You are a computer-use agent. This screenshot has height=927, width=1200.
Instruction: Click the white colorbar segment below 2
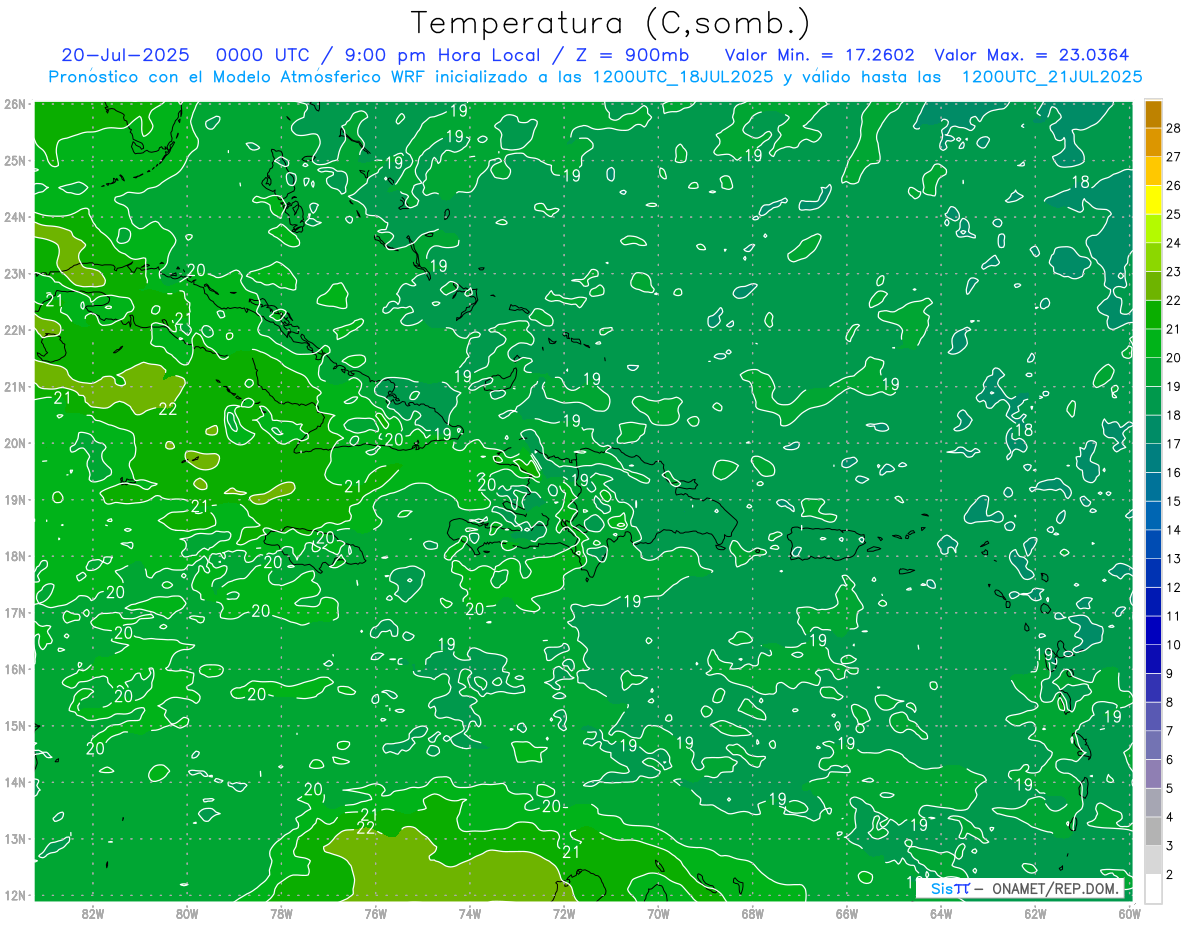[1153, 888]
